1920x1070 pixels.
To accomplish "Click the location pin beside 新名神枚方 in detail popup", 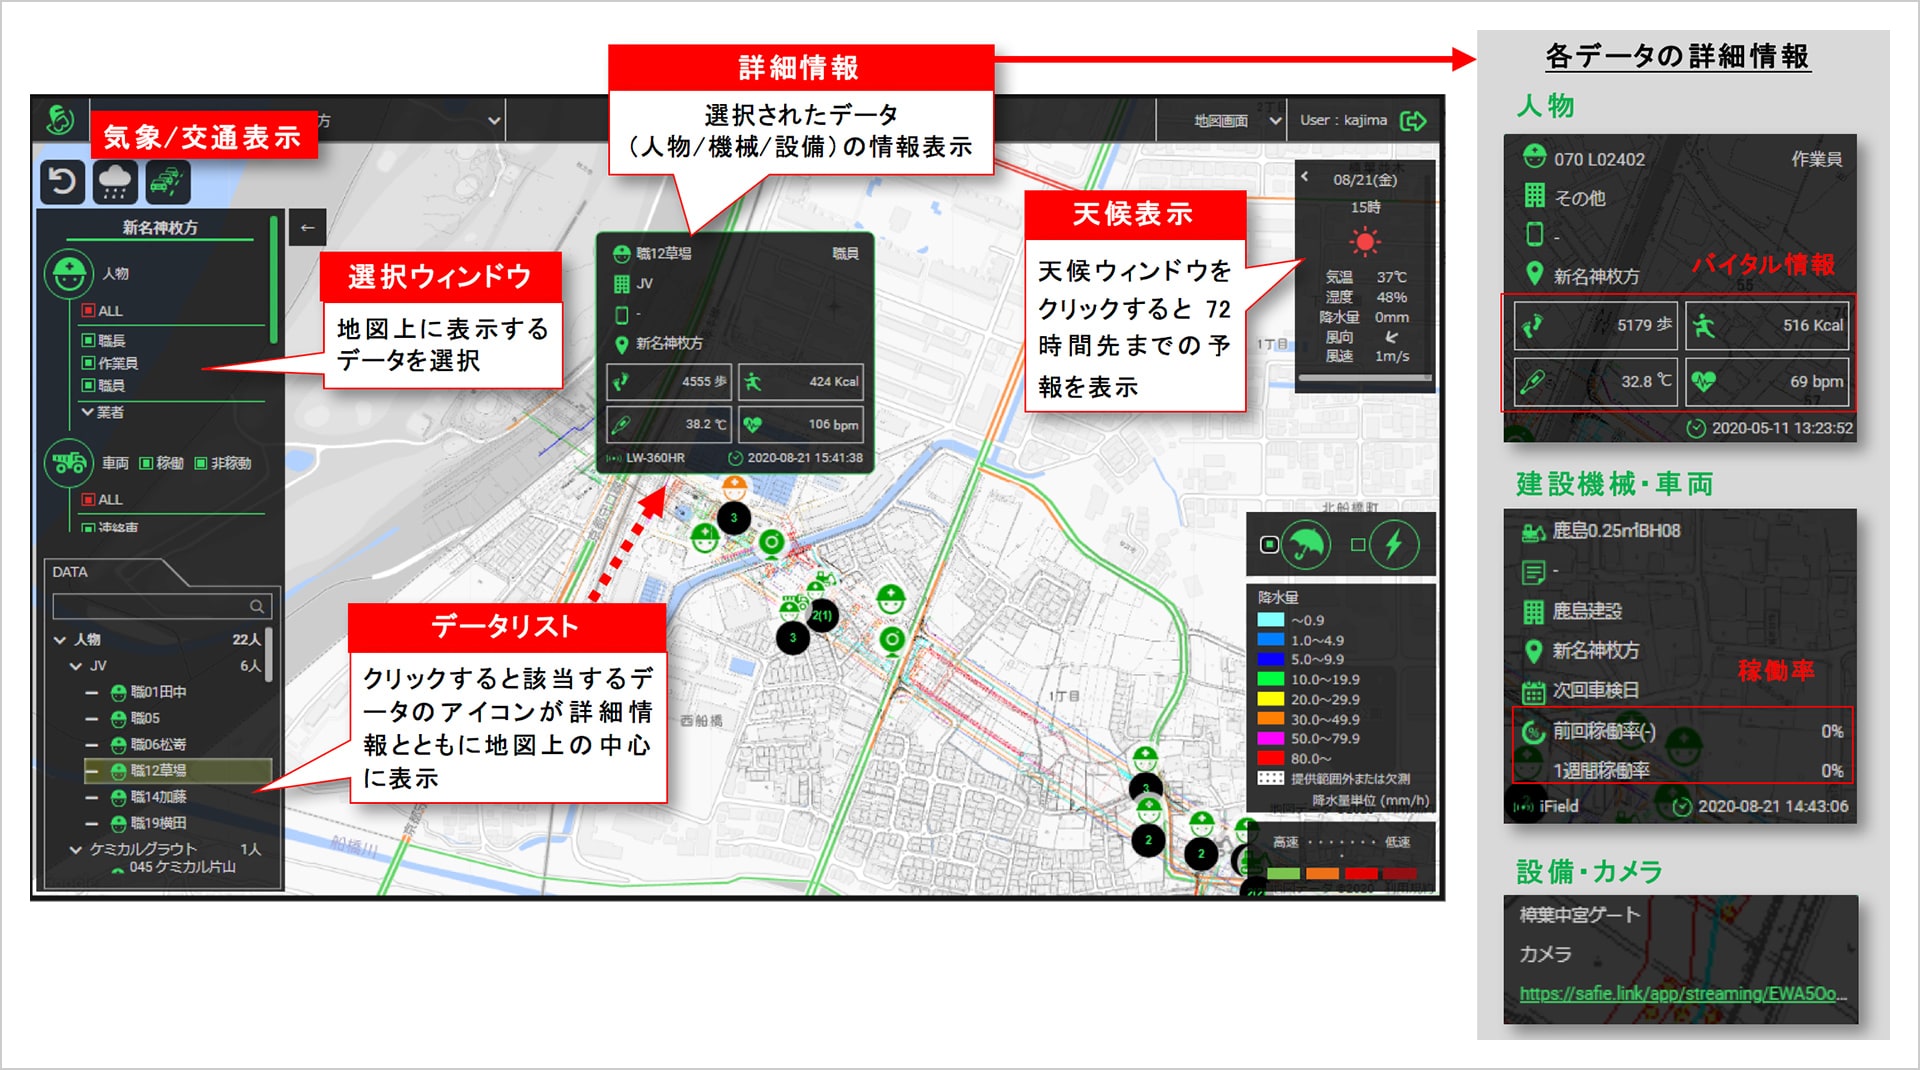I will coord(621,344).
